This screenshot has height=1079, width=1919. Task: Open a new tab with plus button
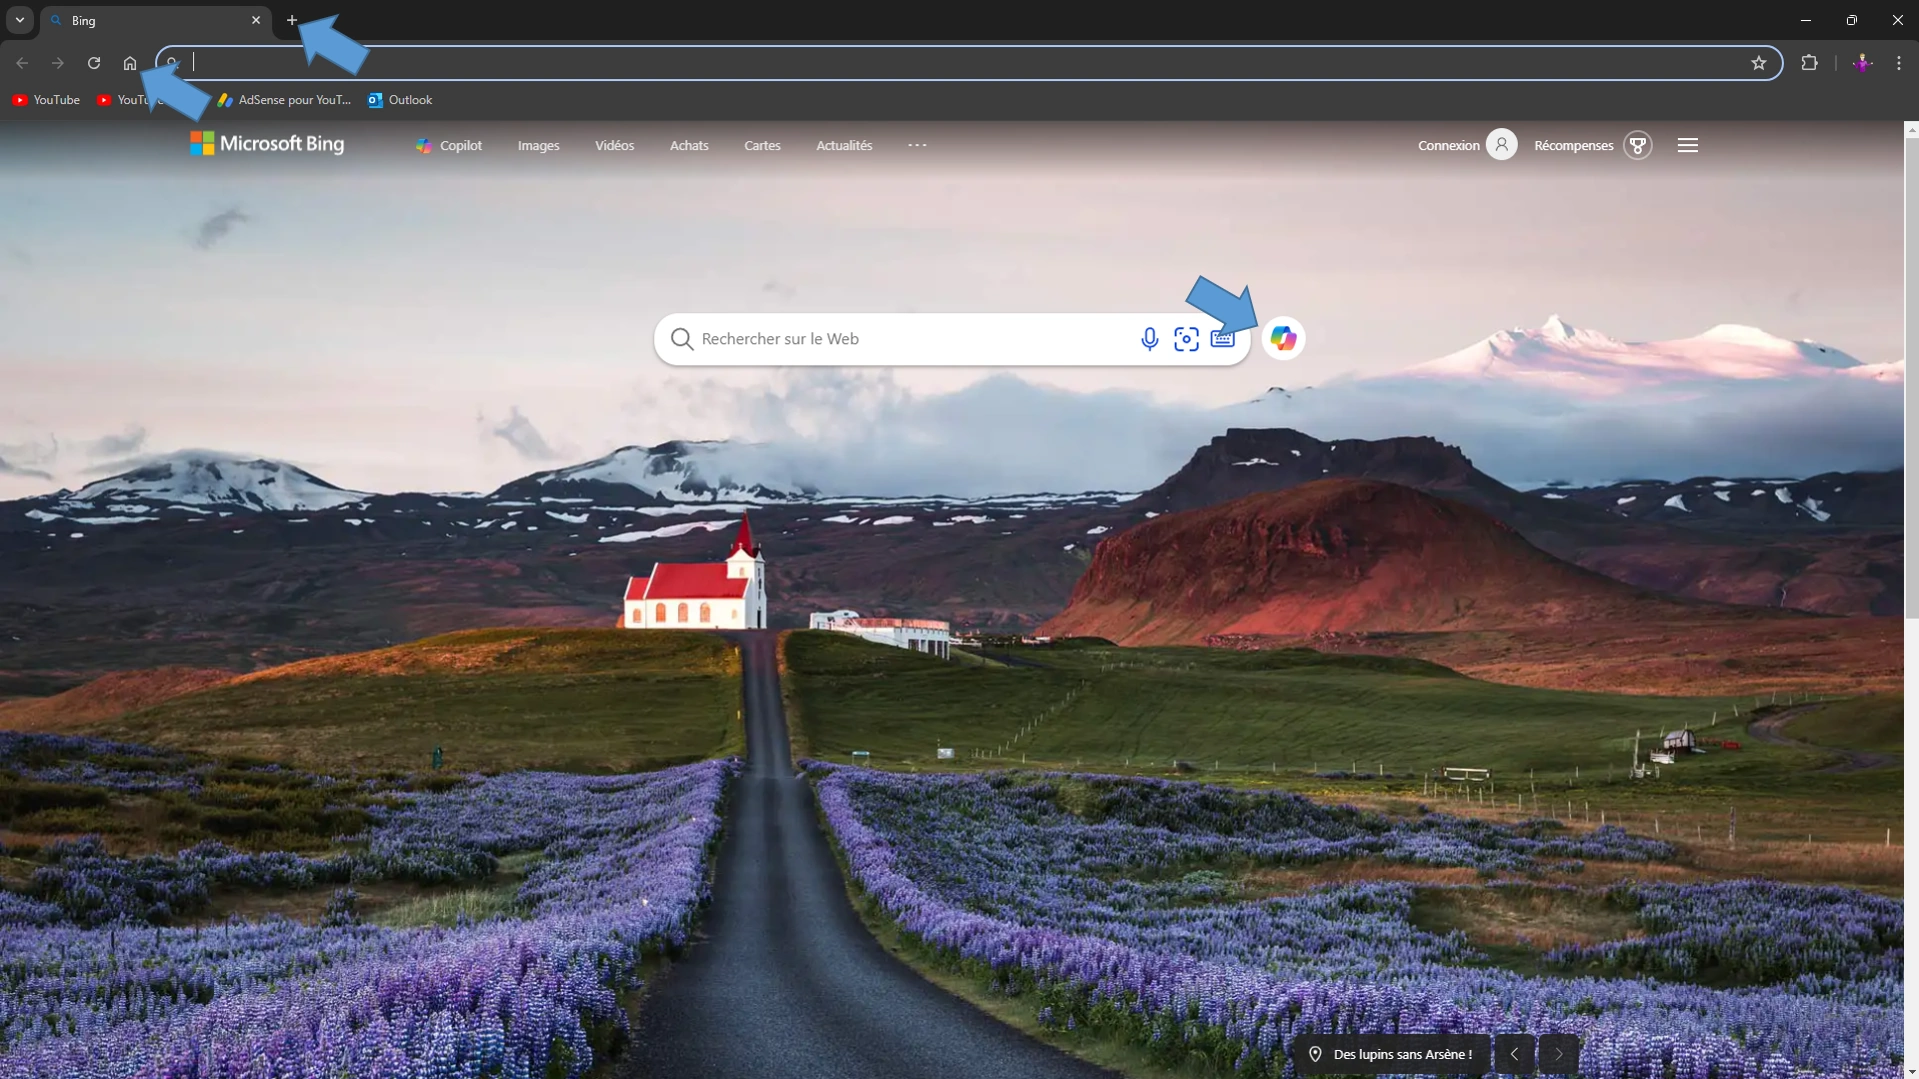[292, 20]
